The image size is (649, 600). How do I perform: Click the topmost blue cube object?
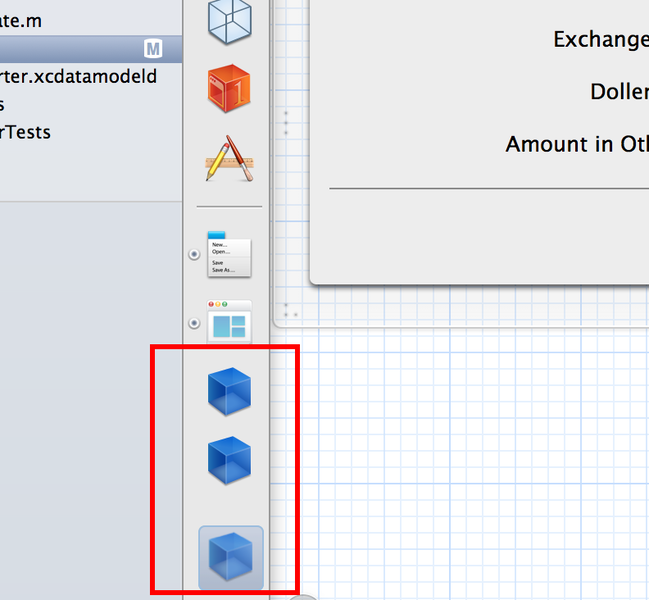tap(229, 390)
